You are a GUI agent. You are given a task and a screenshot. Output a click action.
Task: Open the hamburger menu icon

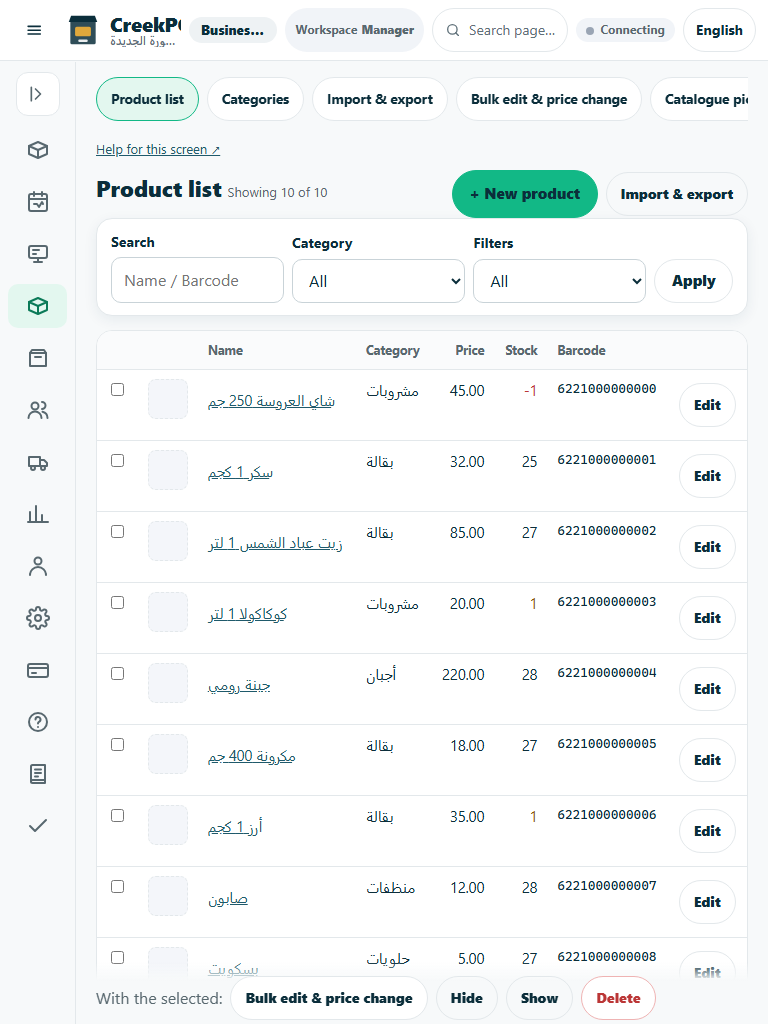34,30
